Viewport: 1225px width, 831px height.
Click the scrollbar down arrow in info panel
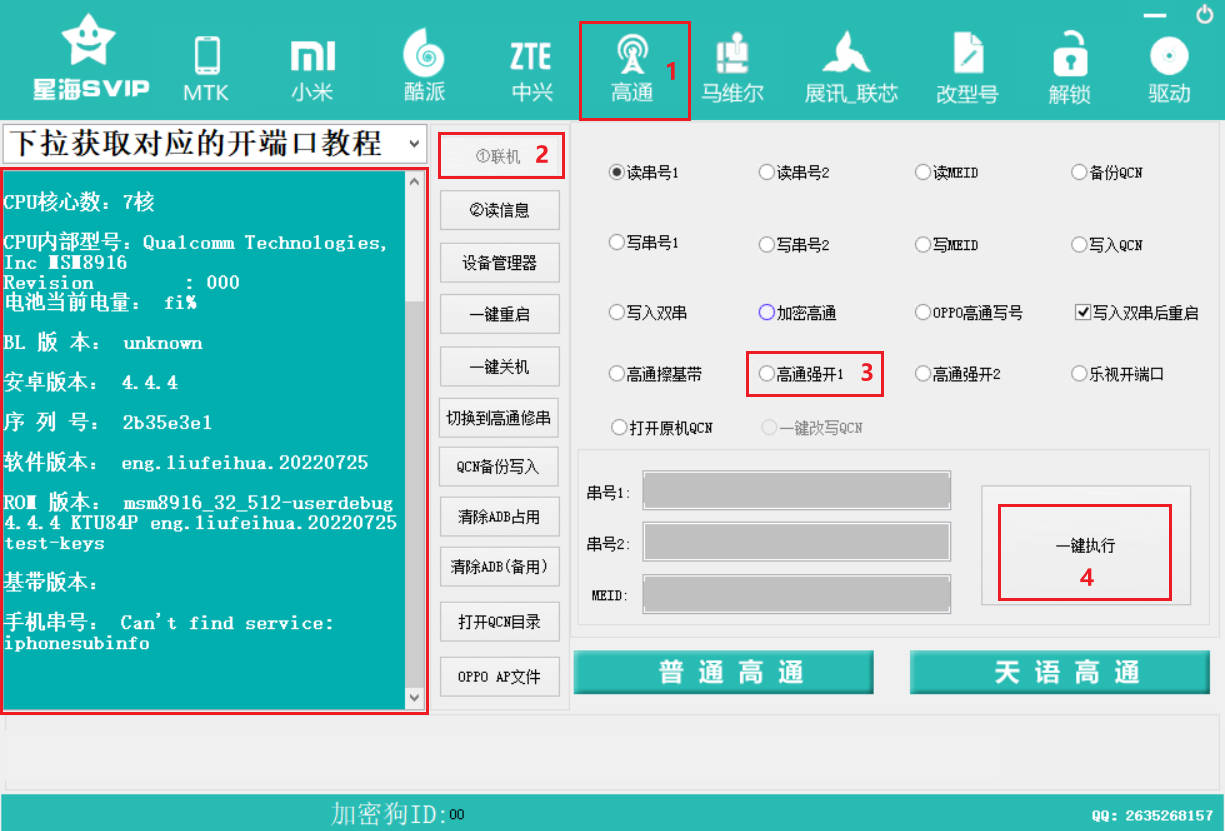pyautogui.click(x=414, y=697)
